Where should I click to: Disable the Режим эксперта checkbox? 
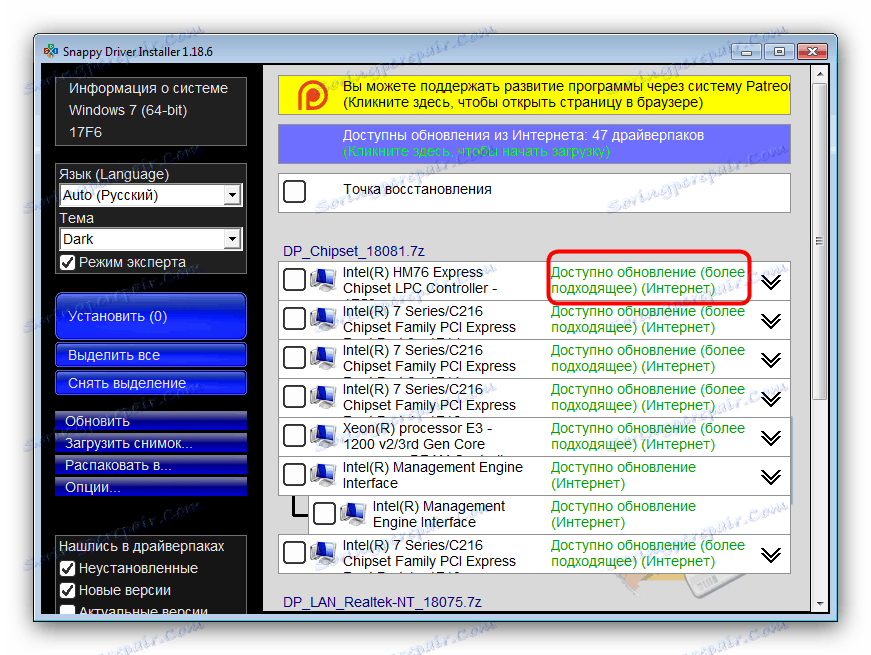coord(68,261)
